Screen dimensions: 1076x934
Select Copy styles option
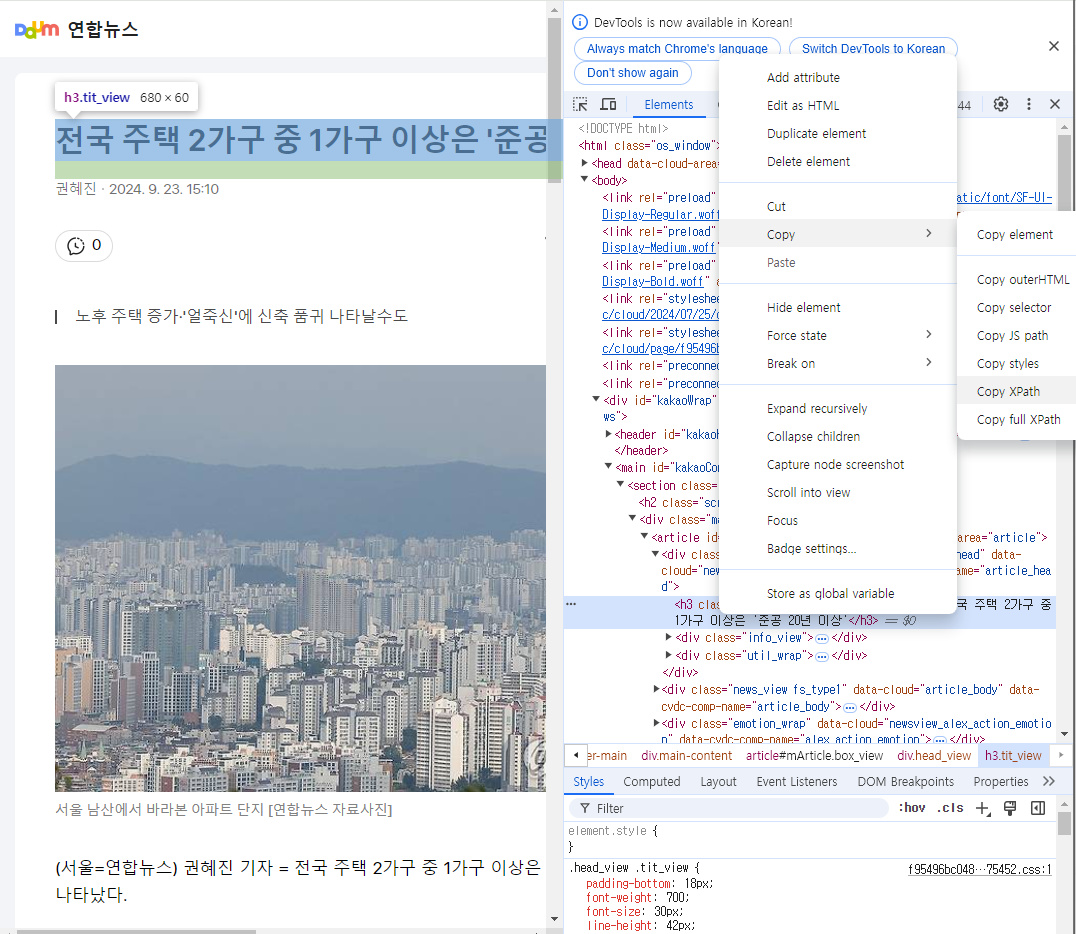click(1017, 364)
